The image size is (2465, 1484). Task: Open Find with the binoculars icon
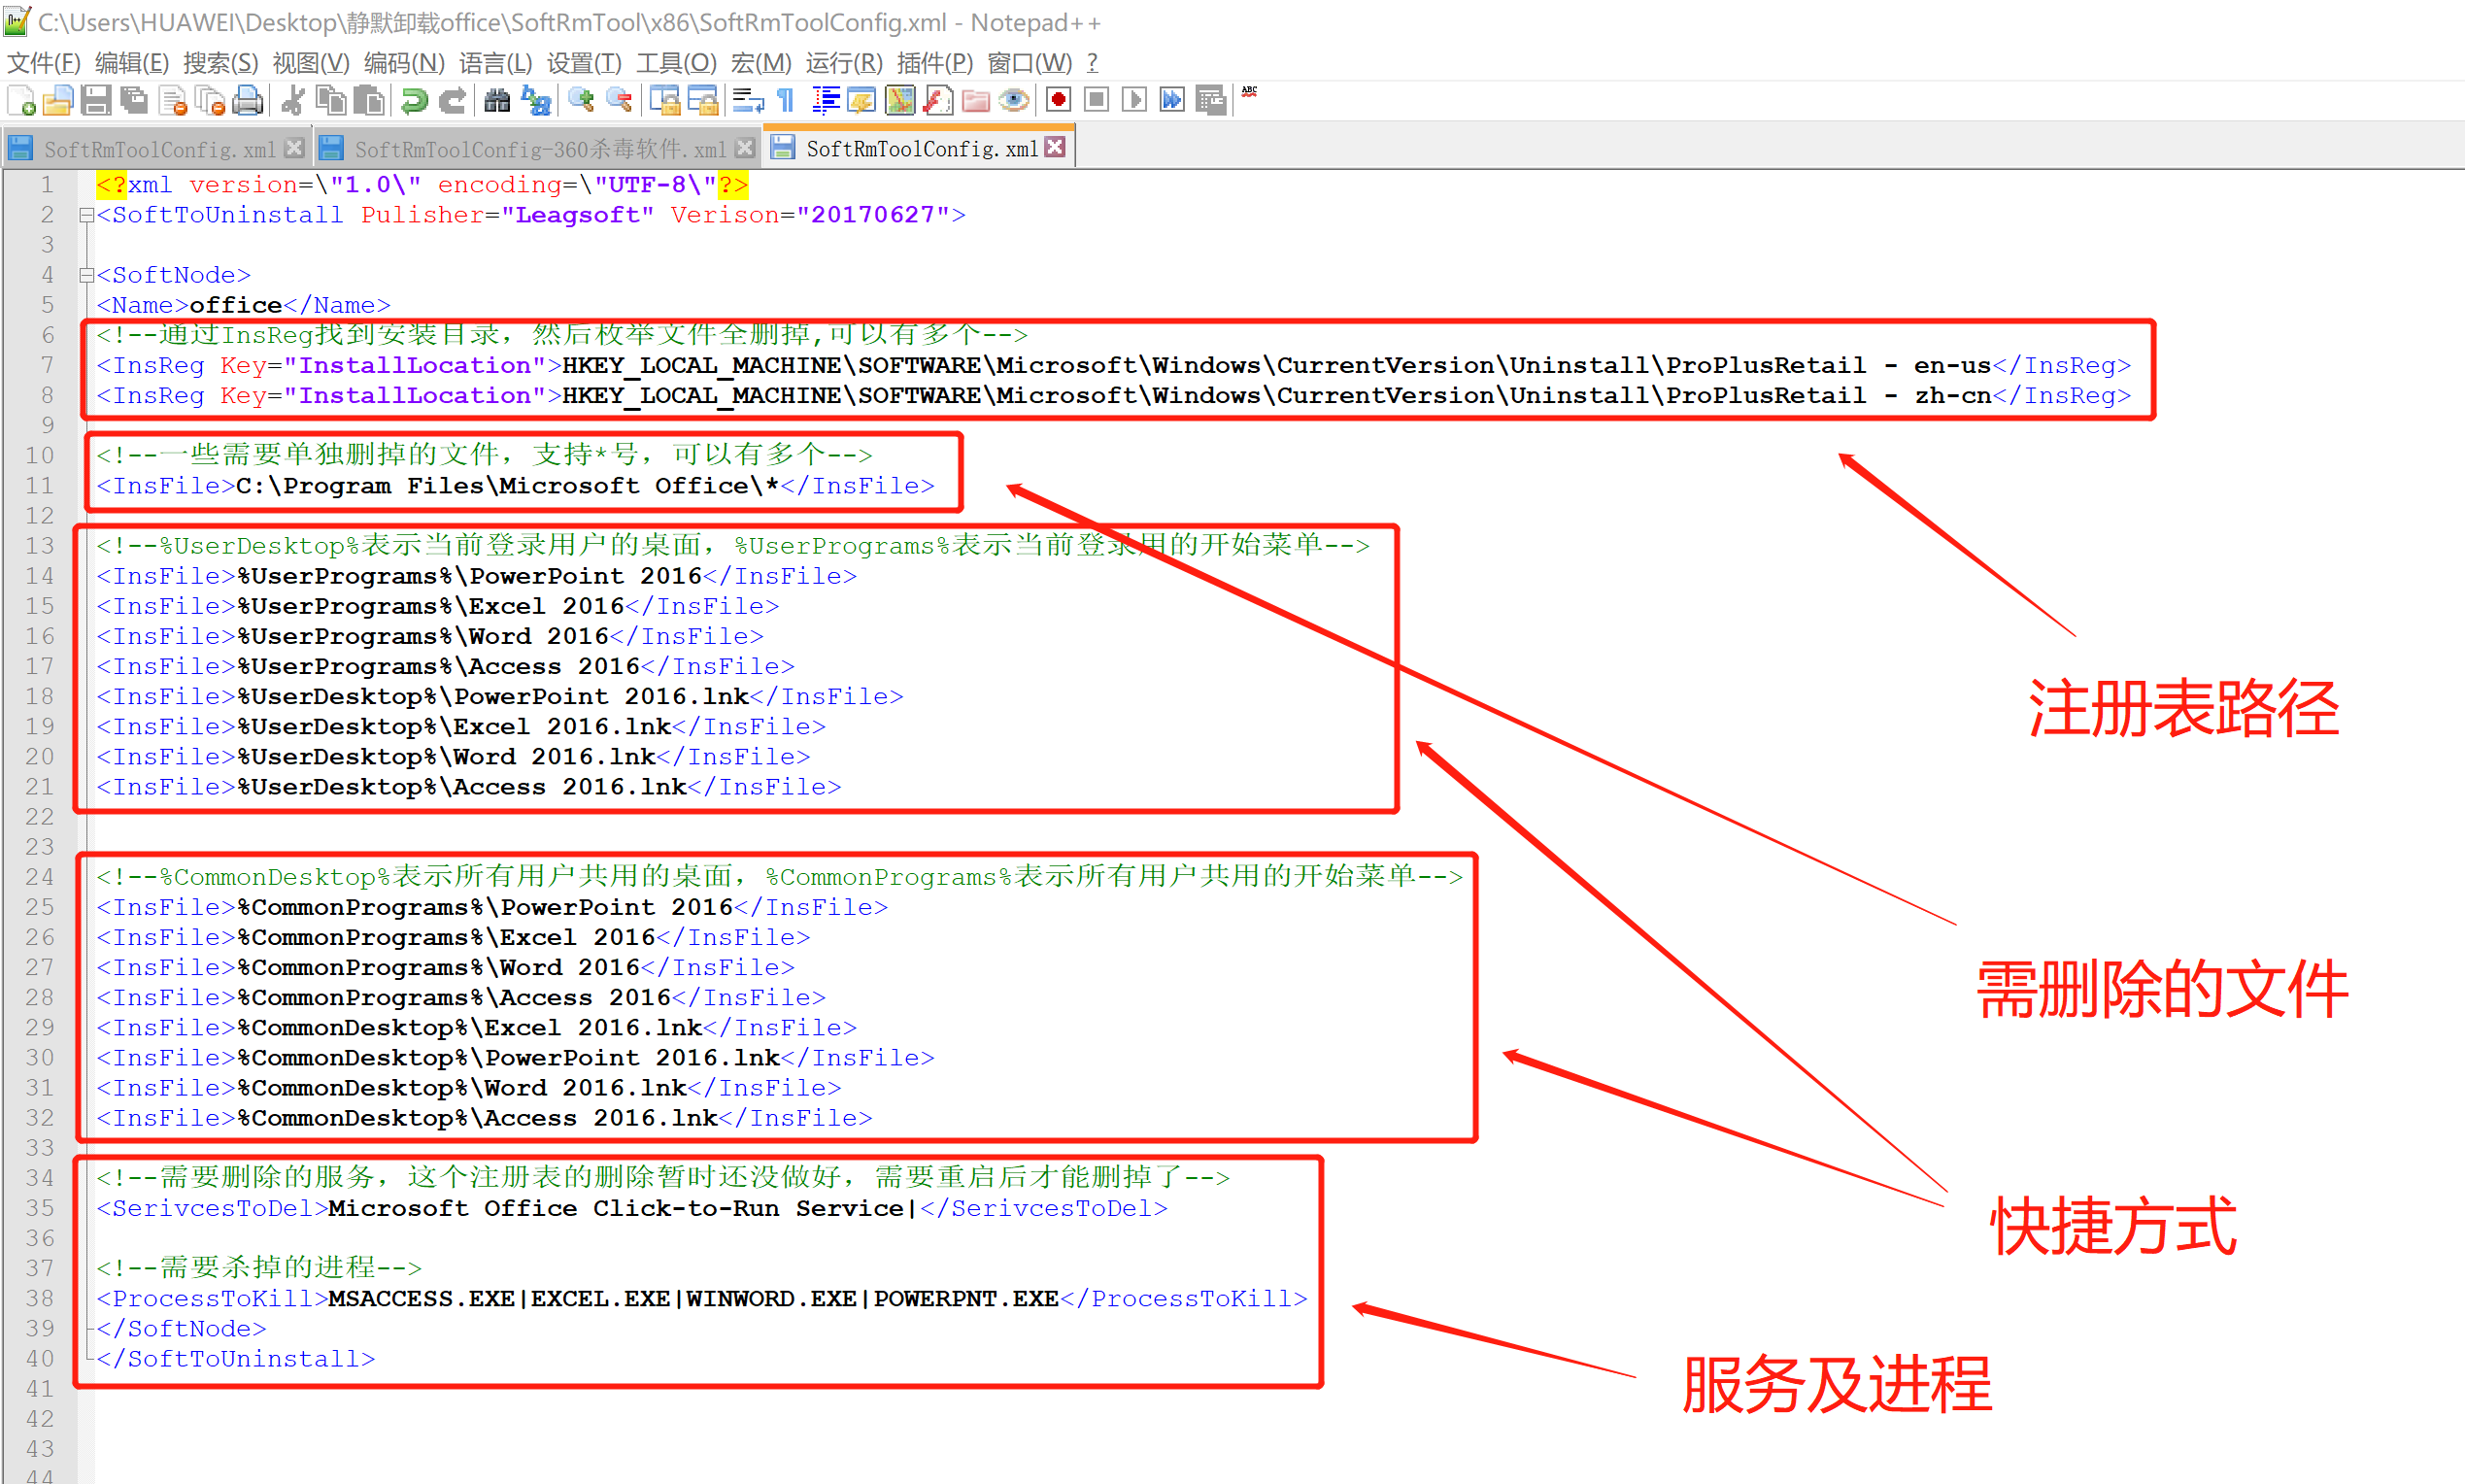[x=497, y=101]
